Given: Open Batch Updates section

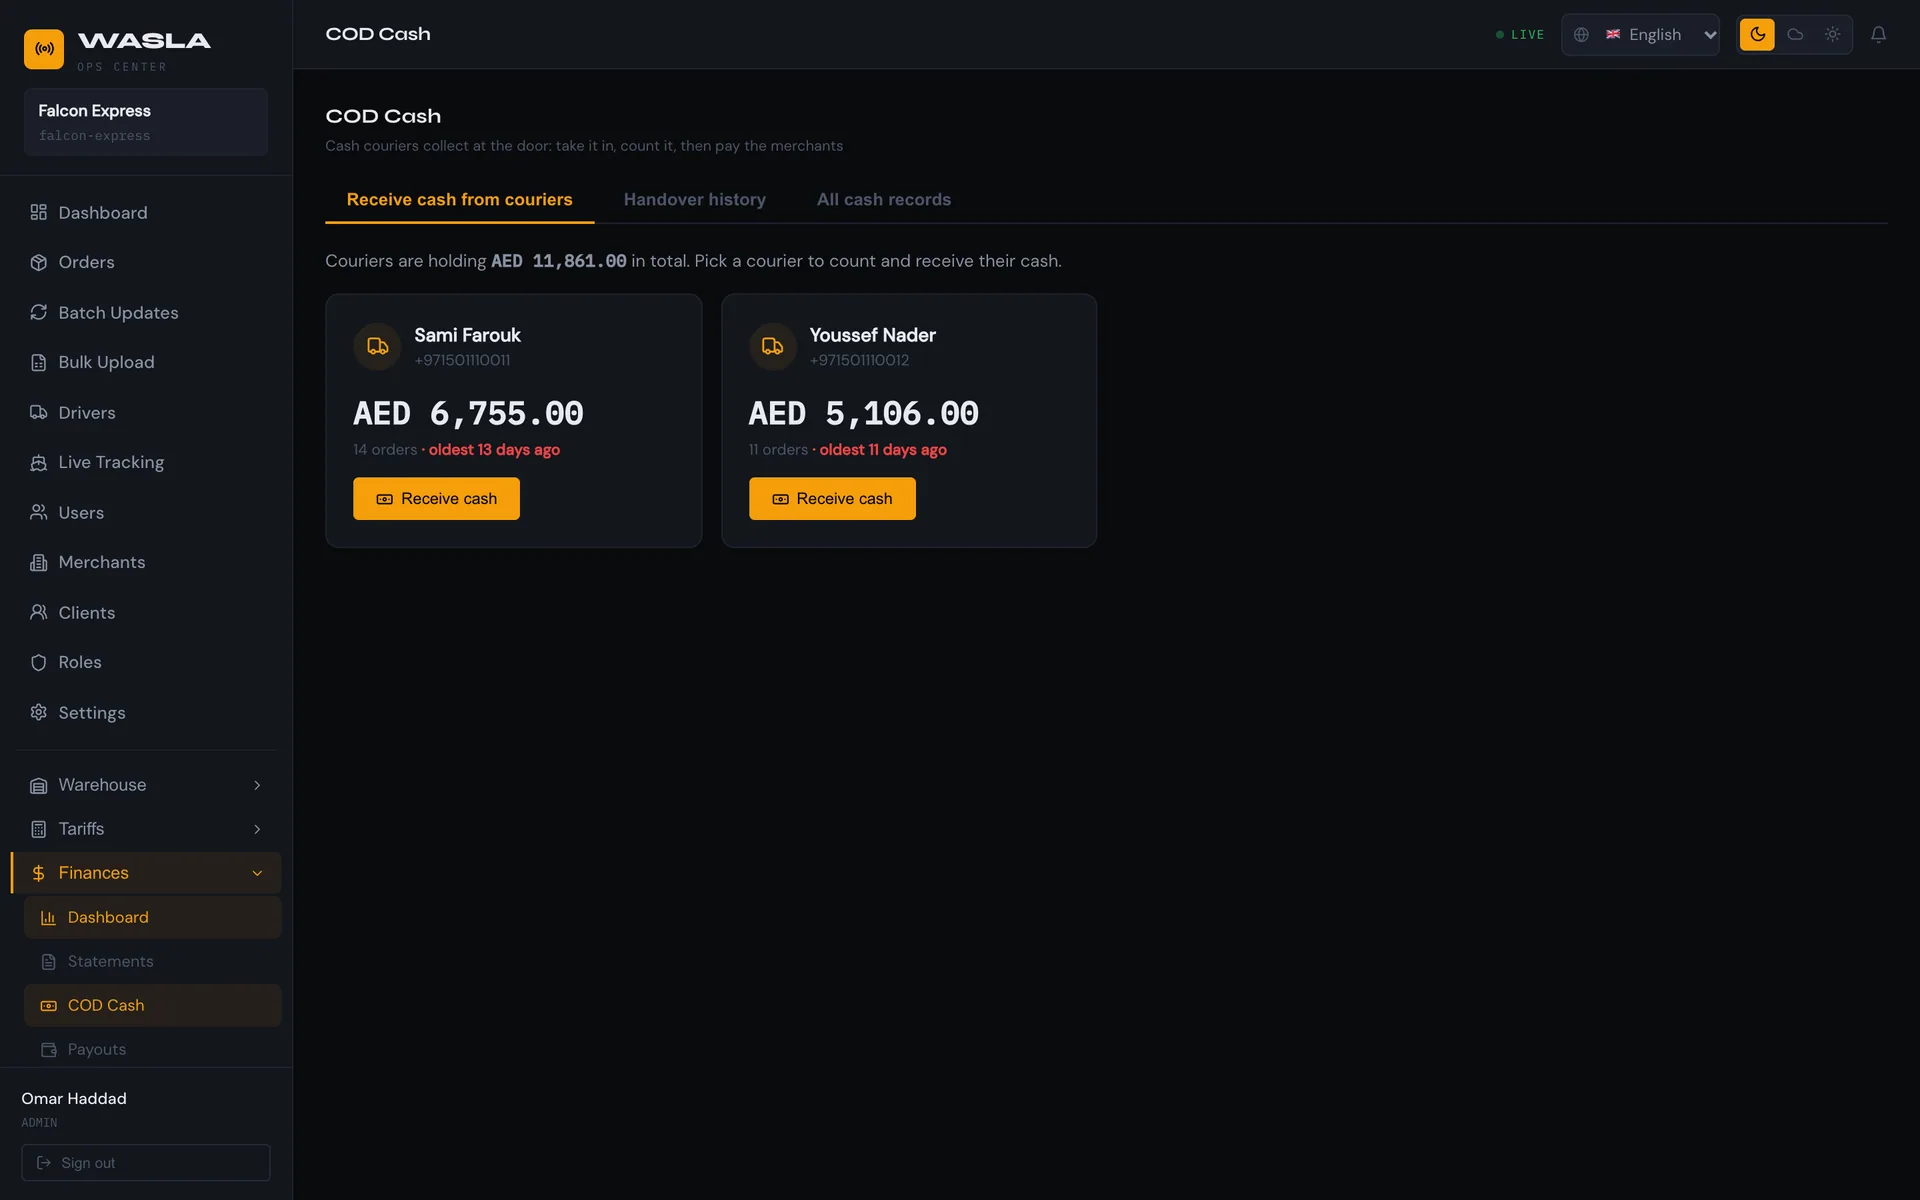Looking at the screenshot, I should (146, 312).
